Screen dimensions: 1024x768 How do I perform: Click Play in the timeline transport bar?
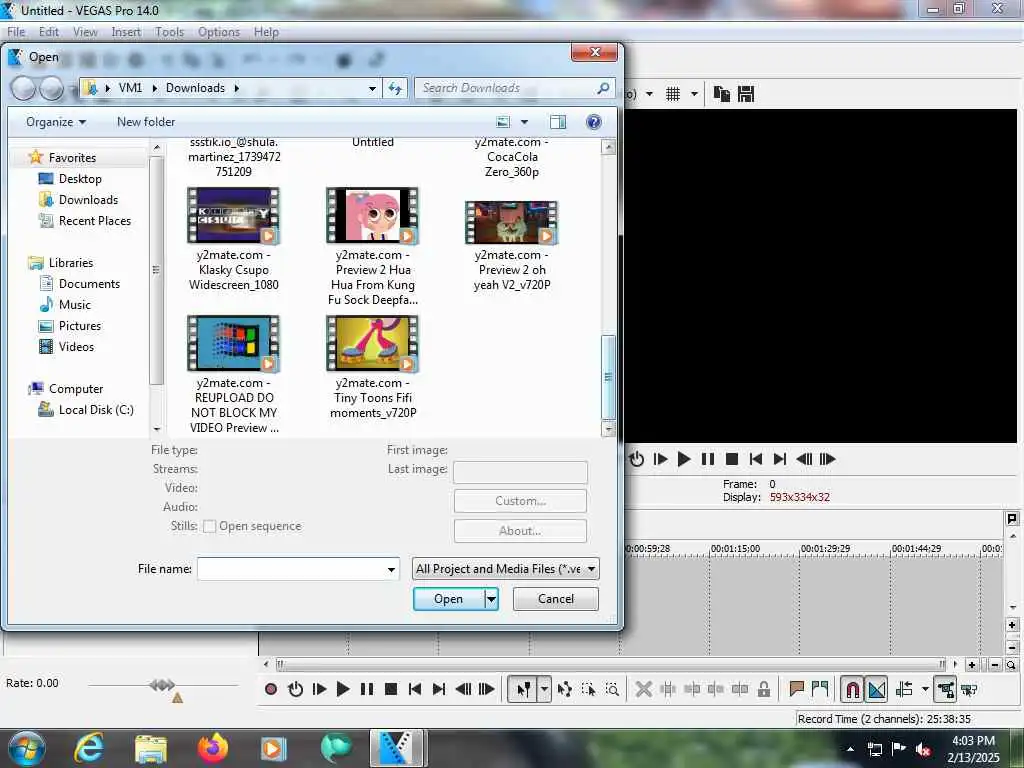[343, 689]
